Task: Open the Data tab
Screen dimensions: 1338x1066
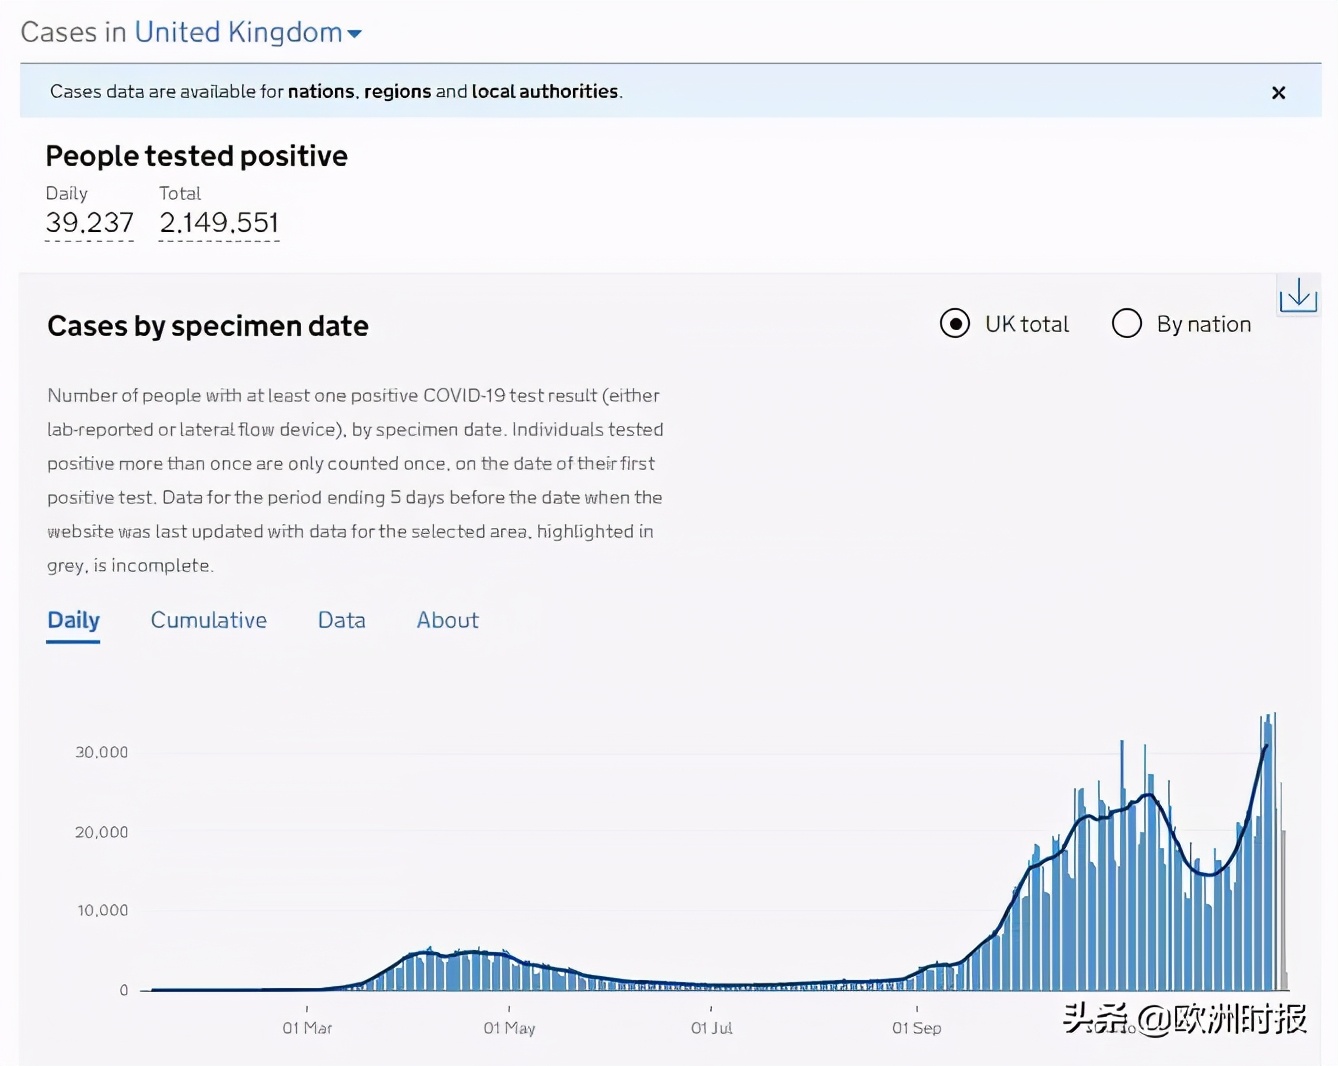Action: click(341, 620)
